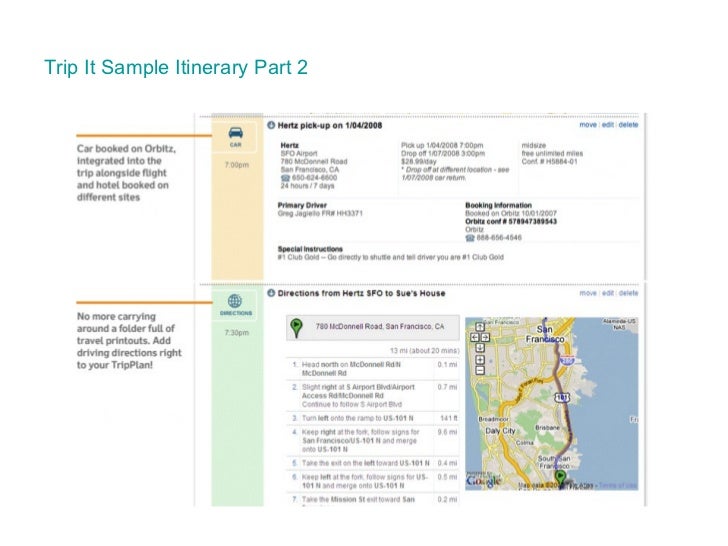This screenshot has height=546, width=728.
Task: Zoom in on the map
Action: point(480,360)
